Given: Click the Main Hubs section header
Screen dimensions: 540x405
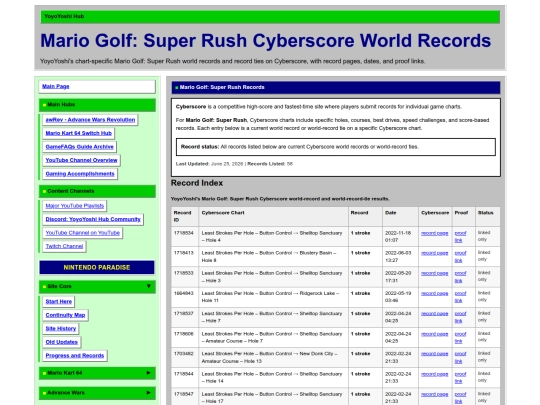Looking at the screenshot, I should coord(97,105).
